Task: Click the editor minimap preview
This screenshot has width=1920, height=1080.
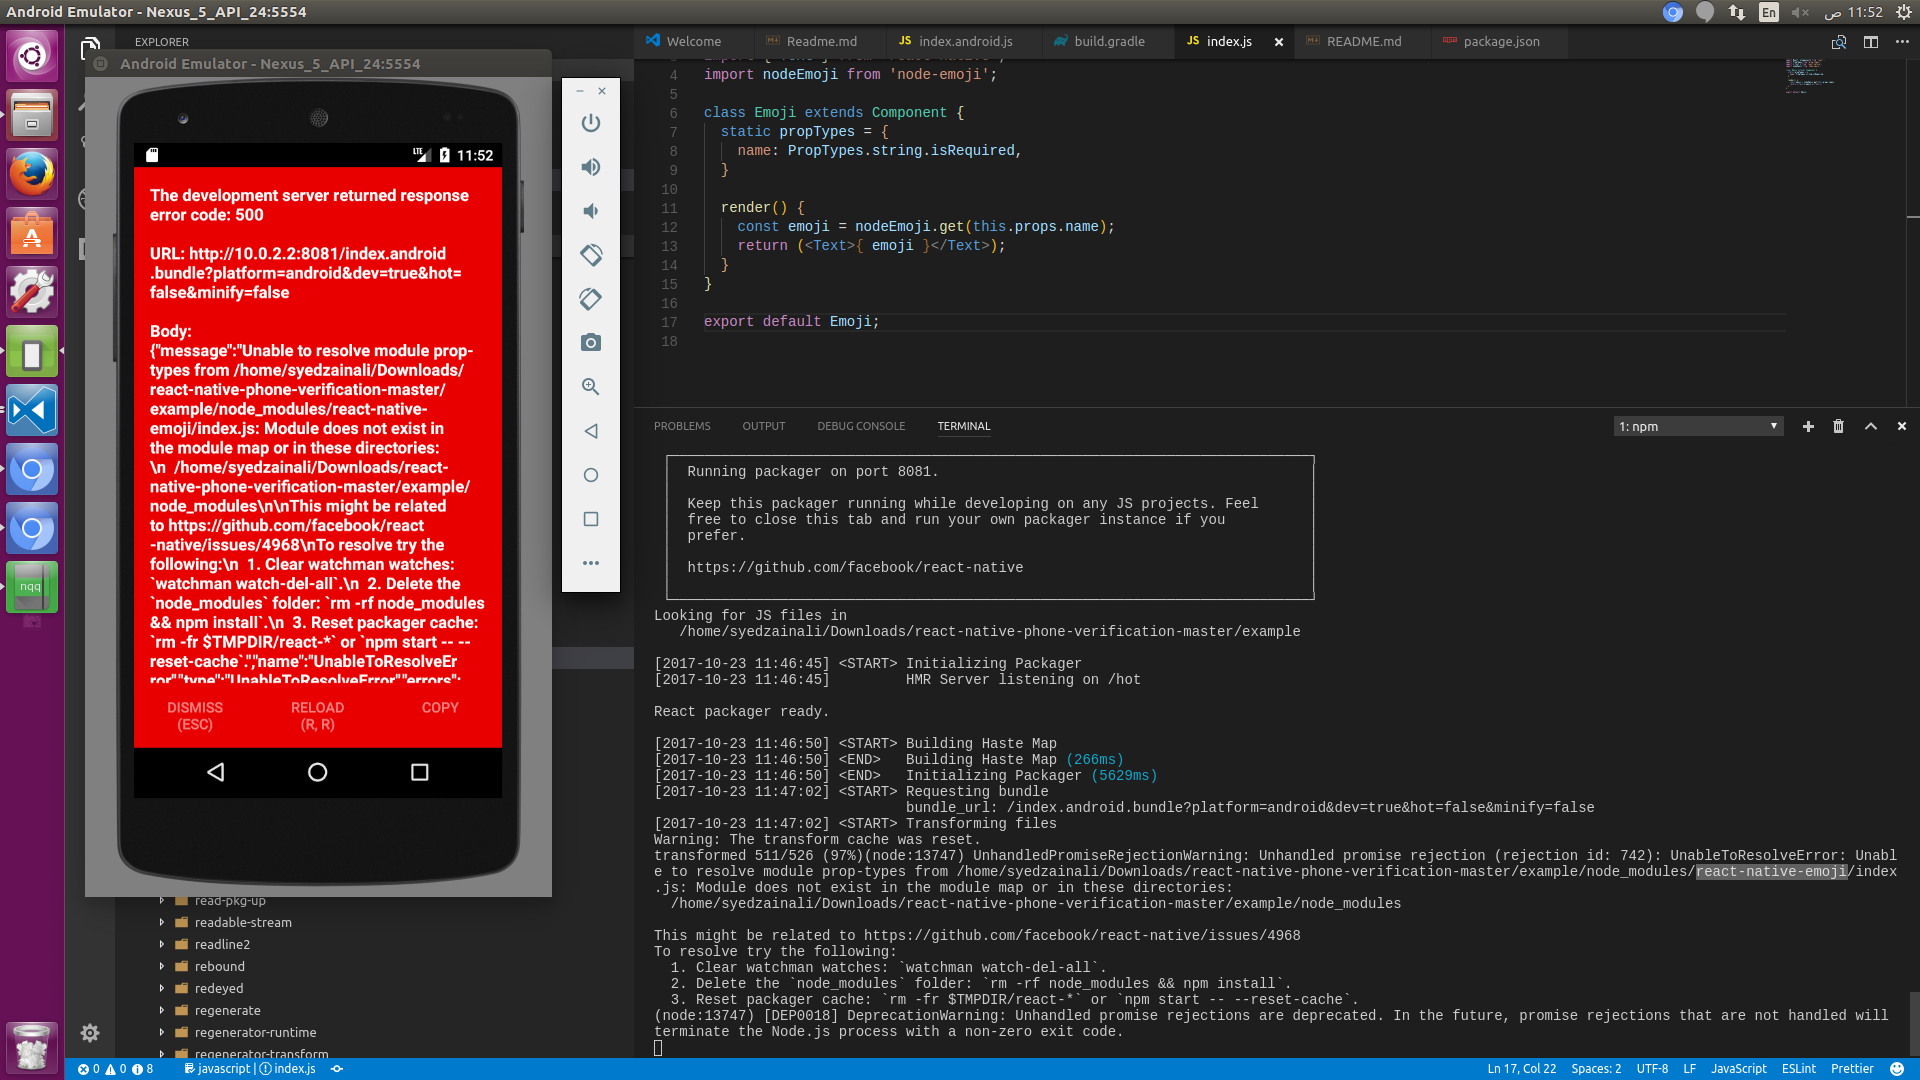Action: [1810, 76]
